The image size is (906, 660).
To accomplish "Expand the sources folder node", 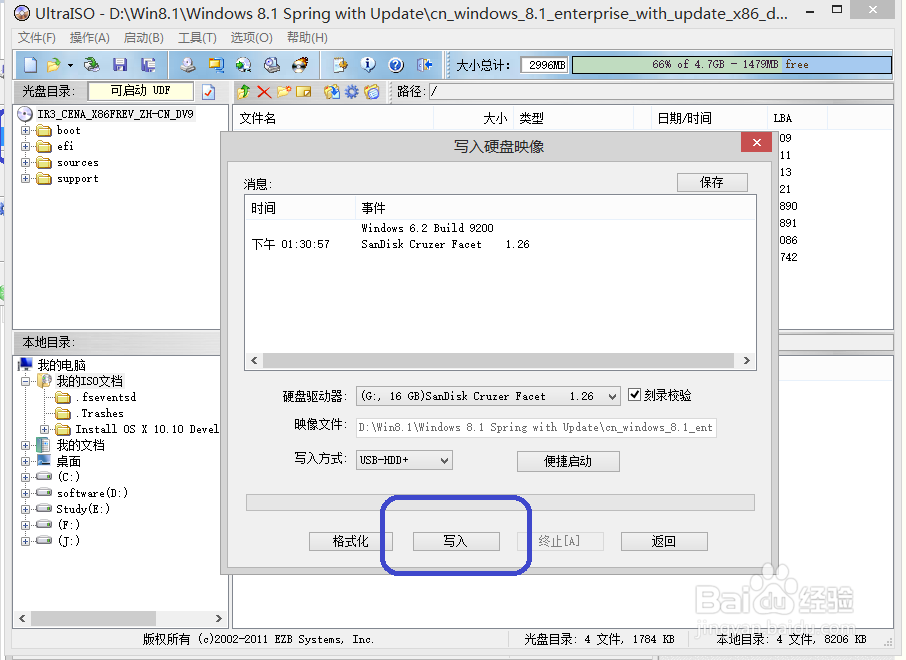I will 25,163.
